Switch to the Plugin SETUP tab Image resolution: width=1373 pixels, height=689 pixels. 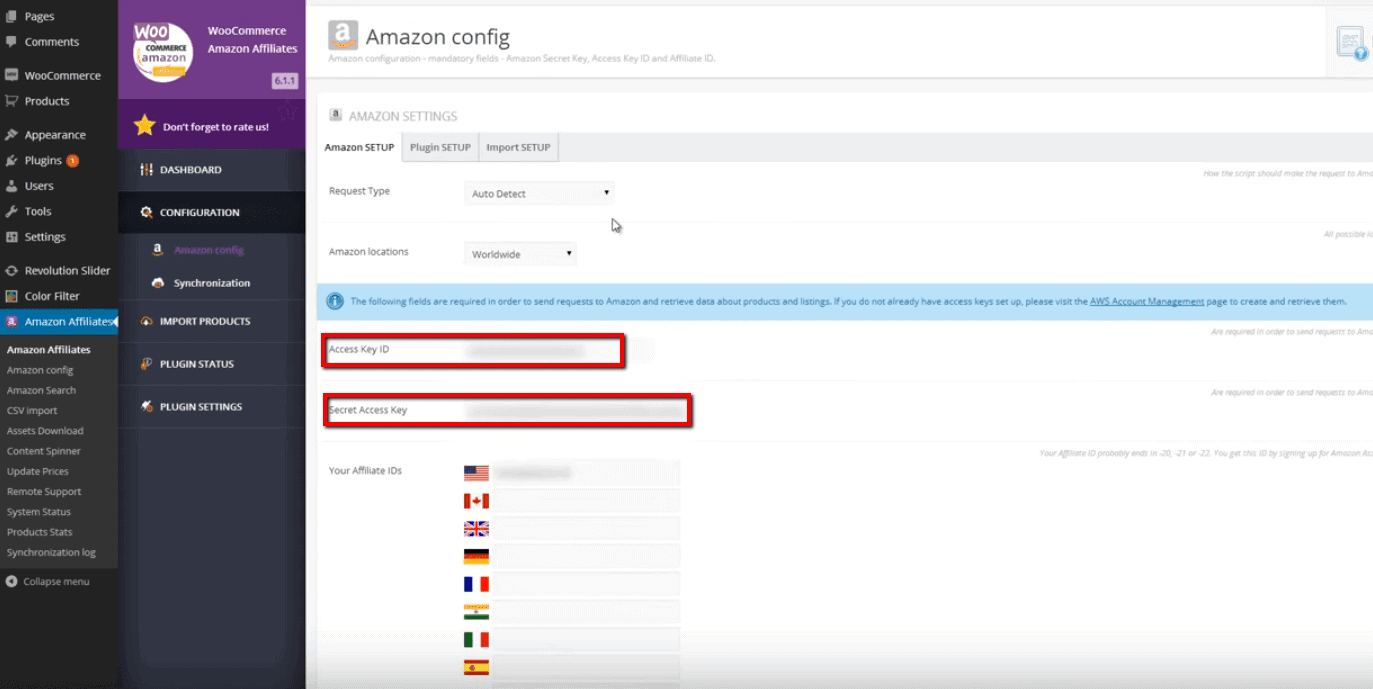[440, 147]
